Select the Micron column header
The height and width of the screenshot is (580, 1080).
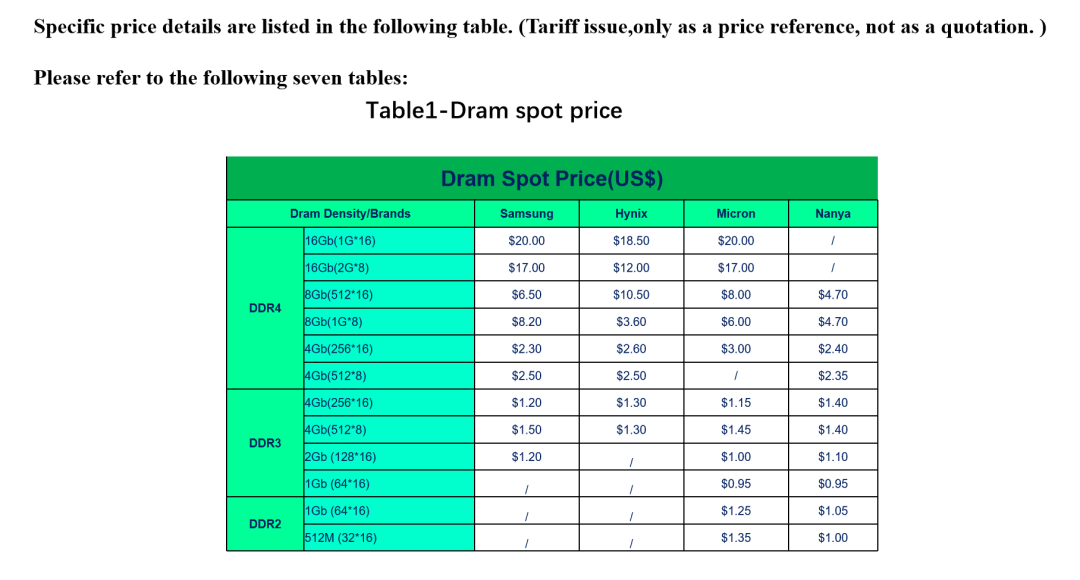[736, 214]
